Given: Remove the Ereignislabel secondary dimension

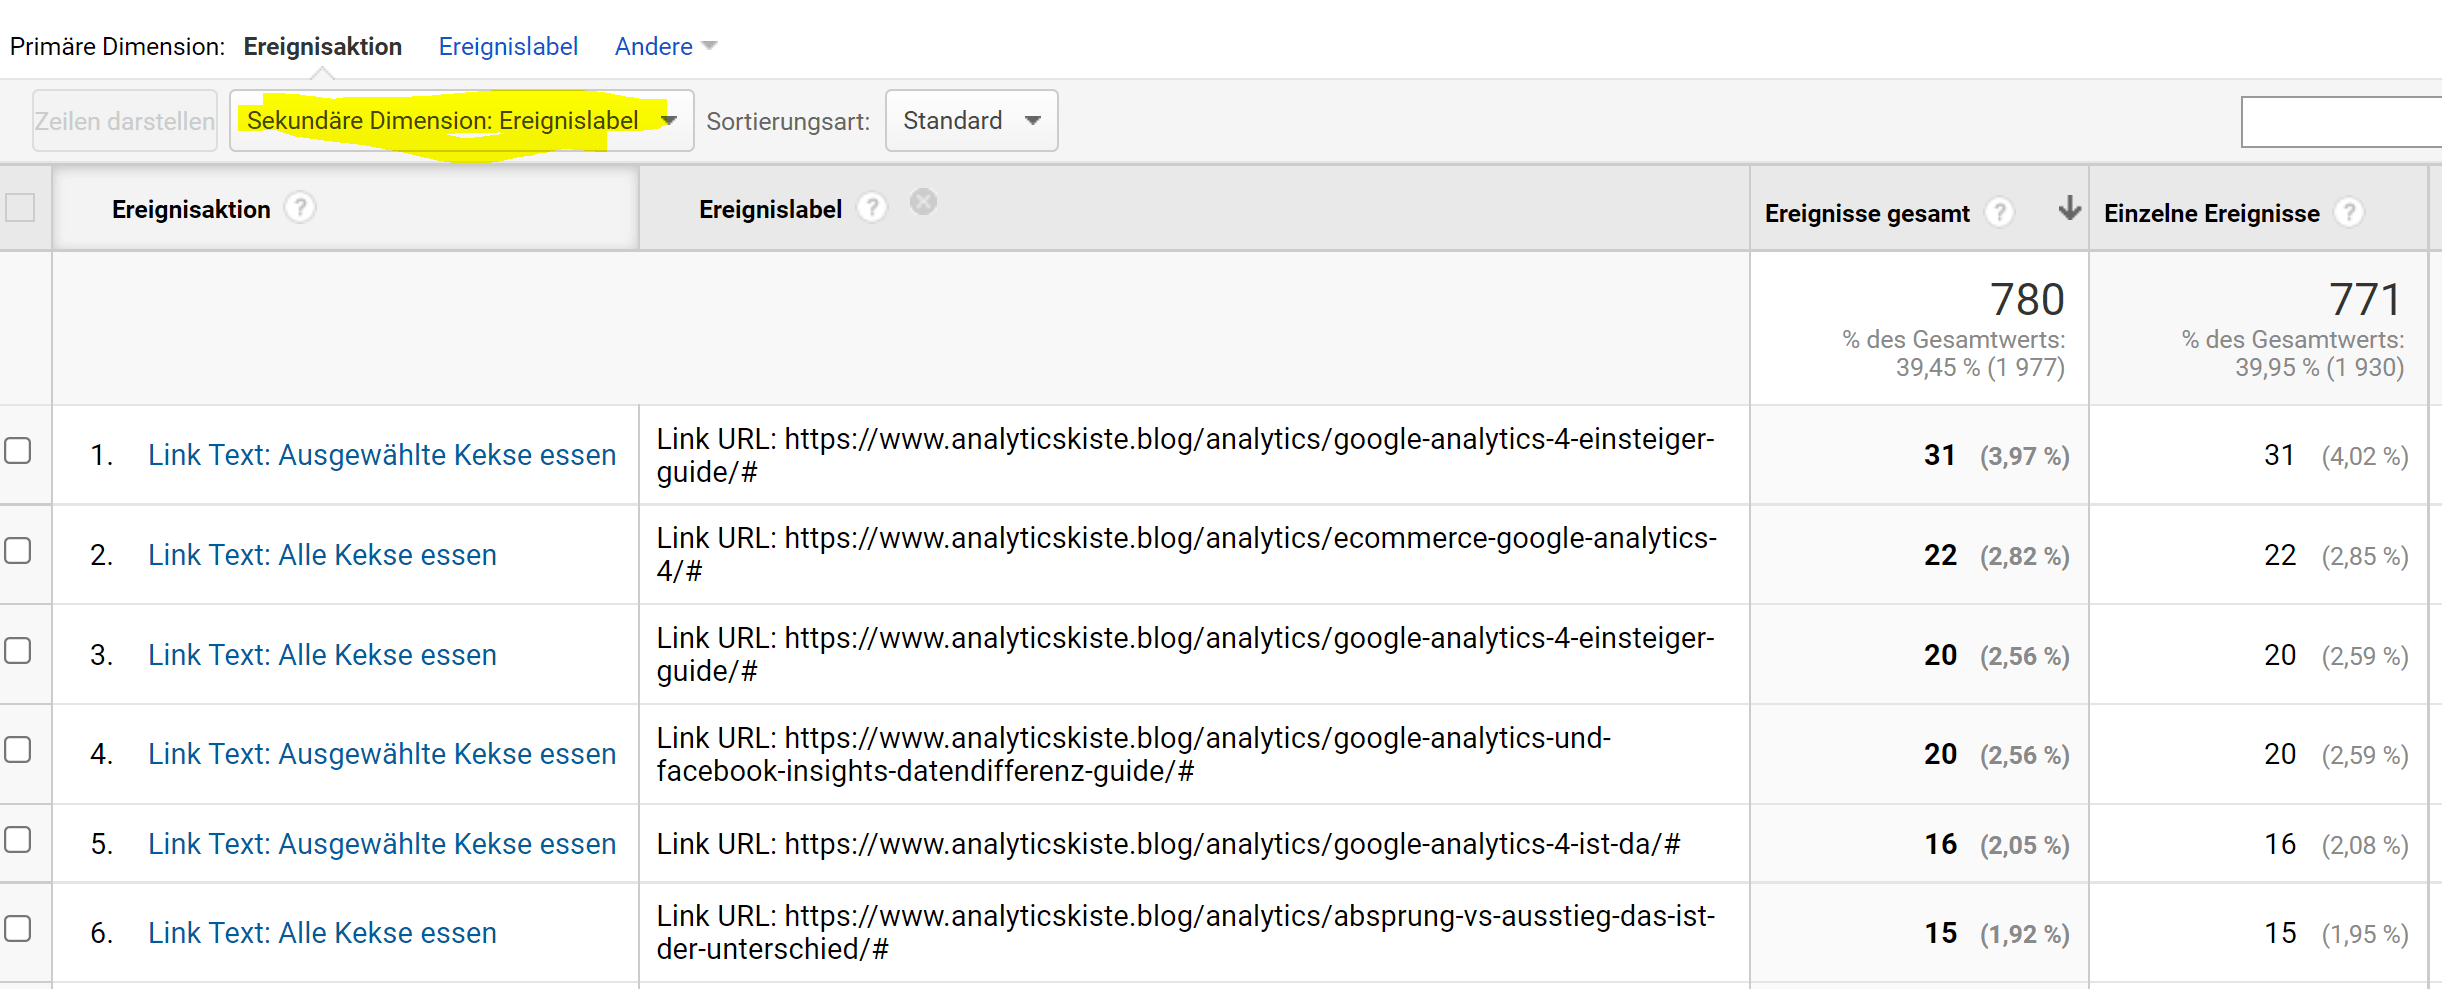Looking at the screenshot, I should 923,201.
